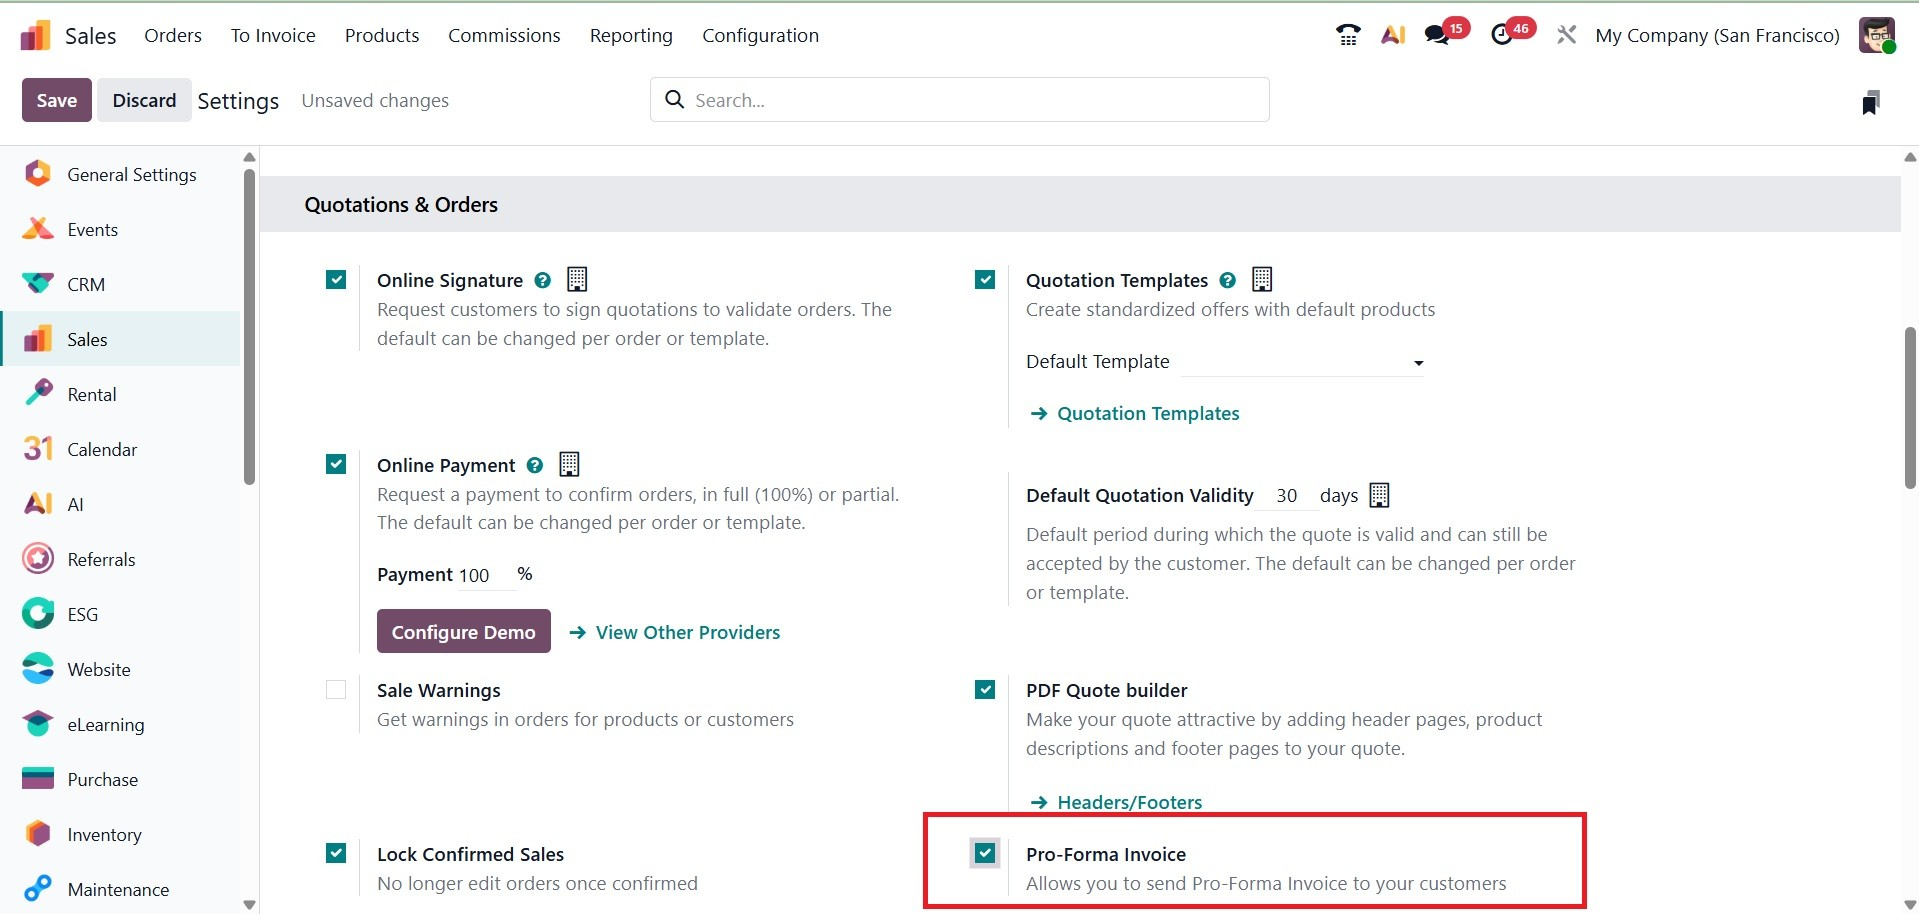This screenshot has width=1919, height=914.
Task: Disable the Lock Confirmed Sales checkbox
Action: [x=336, y=853]
